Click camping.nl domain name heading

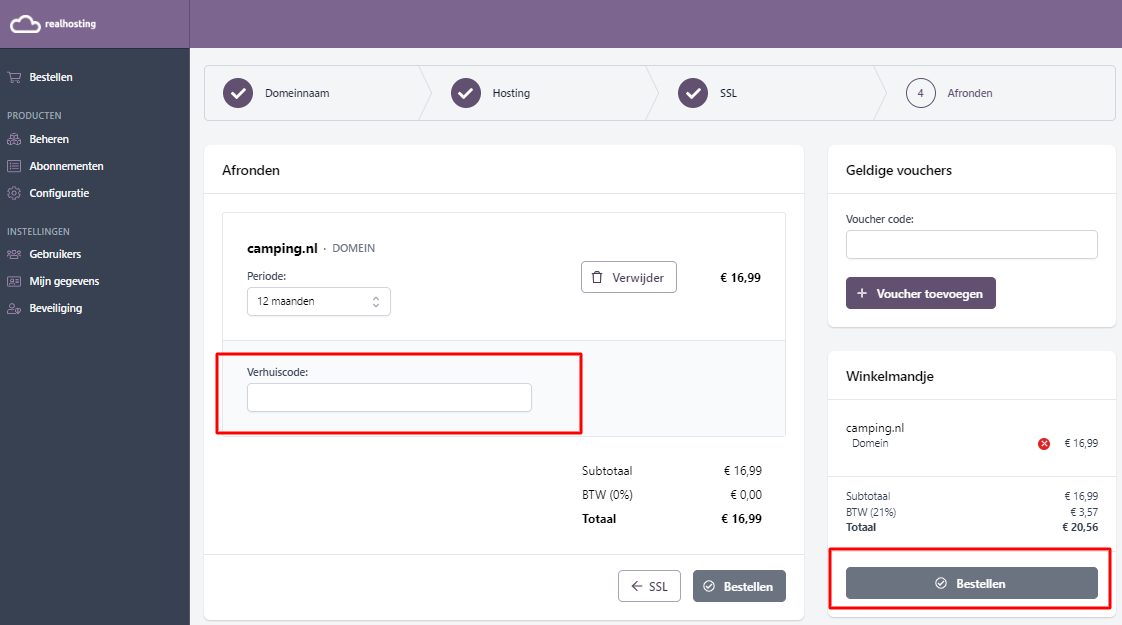click(x=282, y=248)
